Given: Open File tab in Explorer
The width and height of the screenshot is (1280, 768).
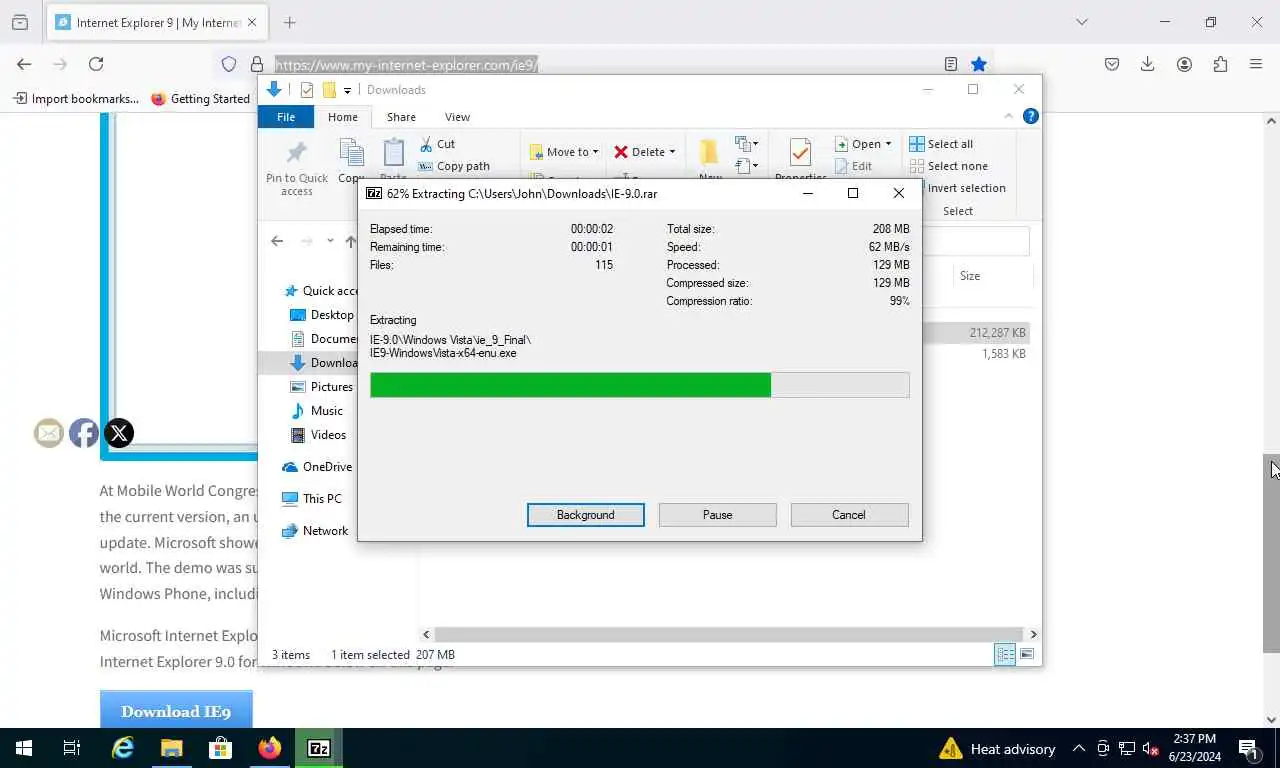Looking at the screenshot, I should (286, 117).
